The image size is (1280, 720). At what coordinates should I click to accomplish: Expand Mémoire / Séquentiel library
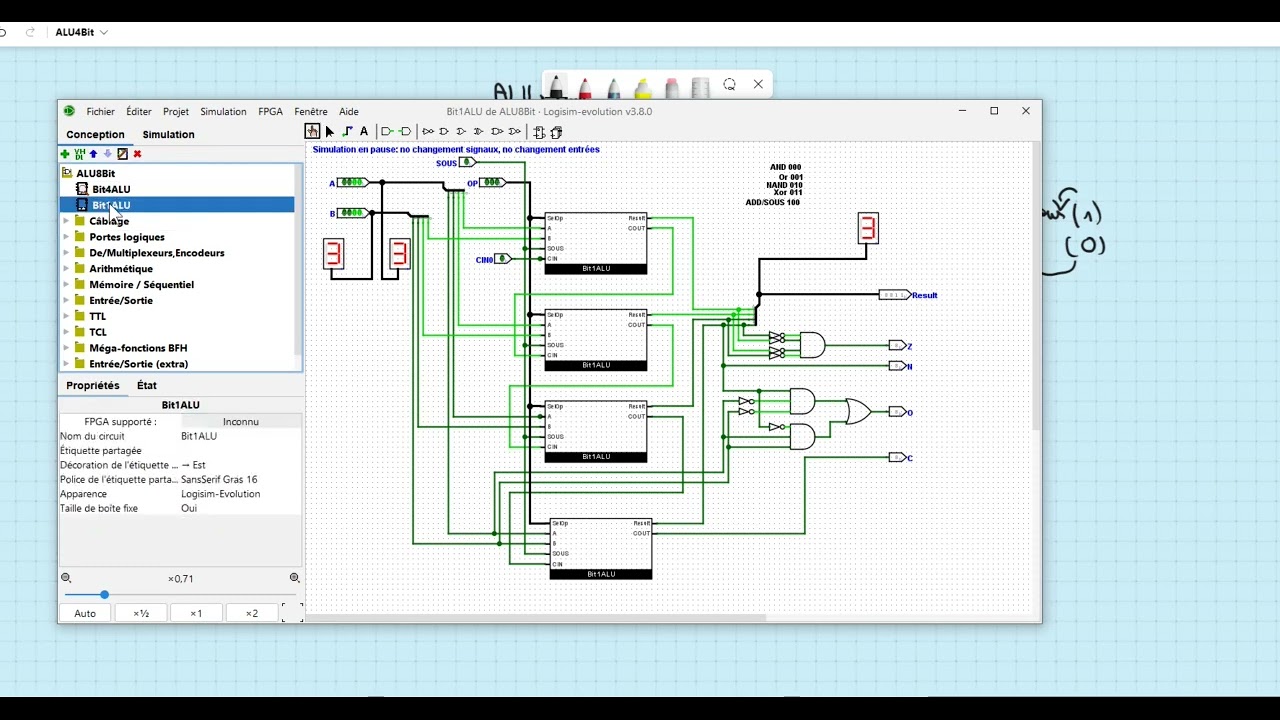tap(66, 285)
